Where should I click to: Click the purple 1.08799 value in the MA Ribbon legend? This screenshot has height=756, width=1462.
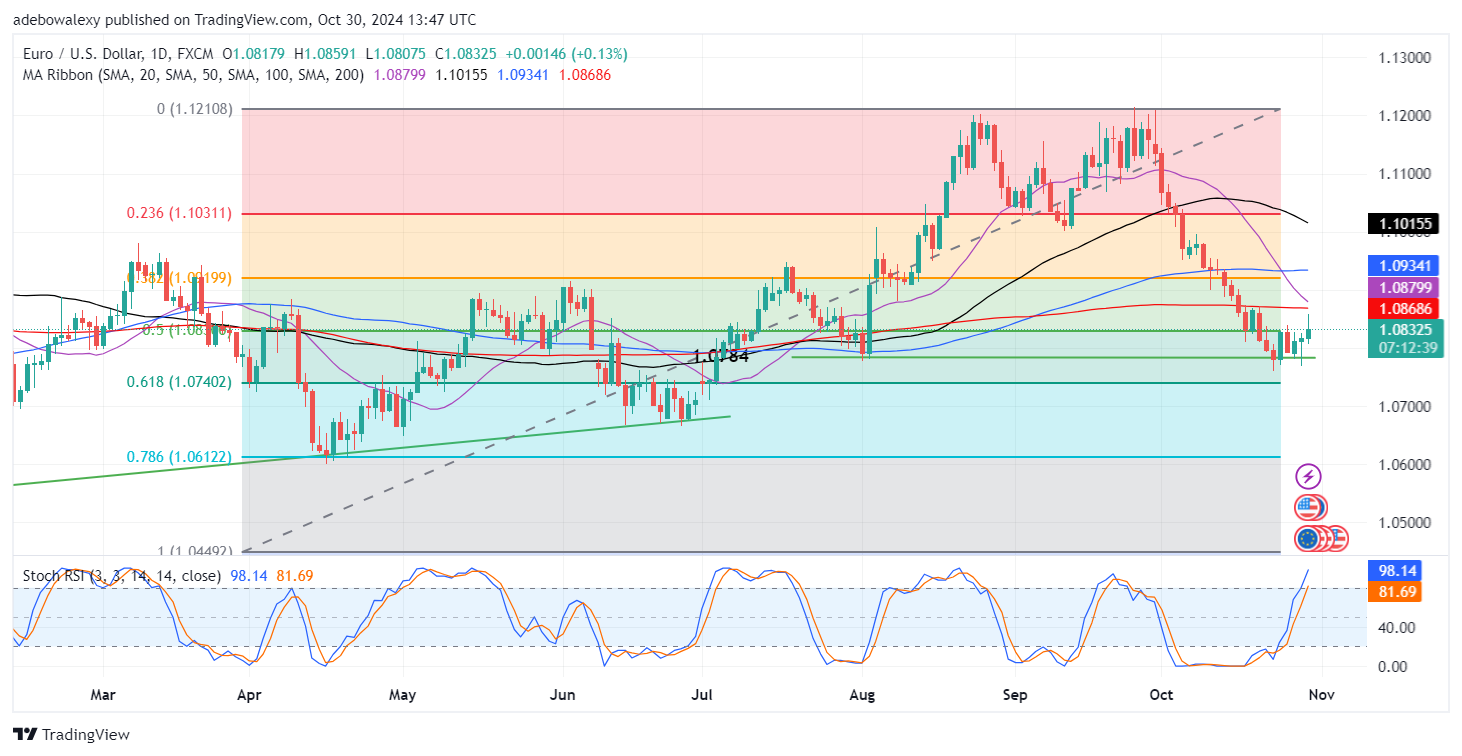[400, 75]
